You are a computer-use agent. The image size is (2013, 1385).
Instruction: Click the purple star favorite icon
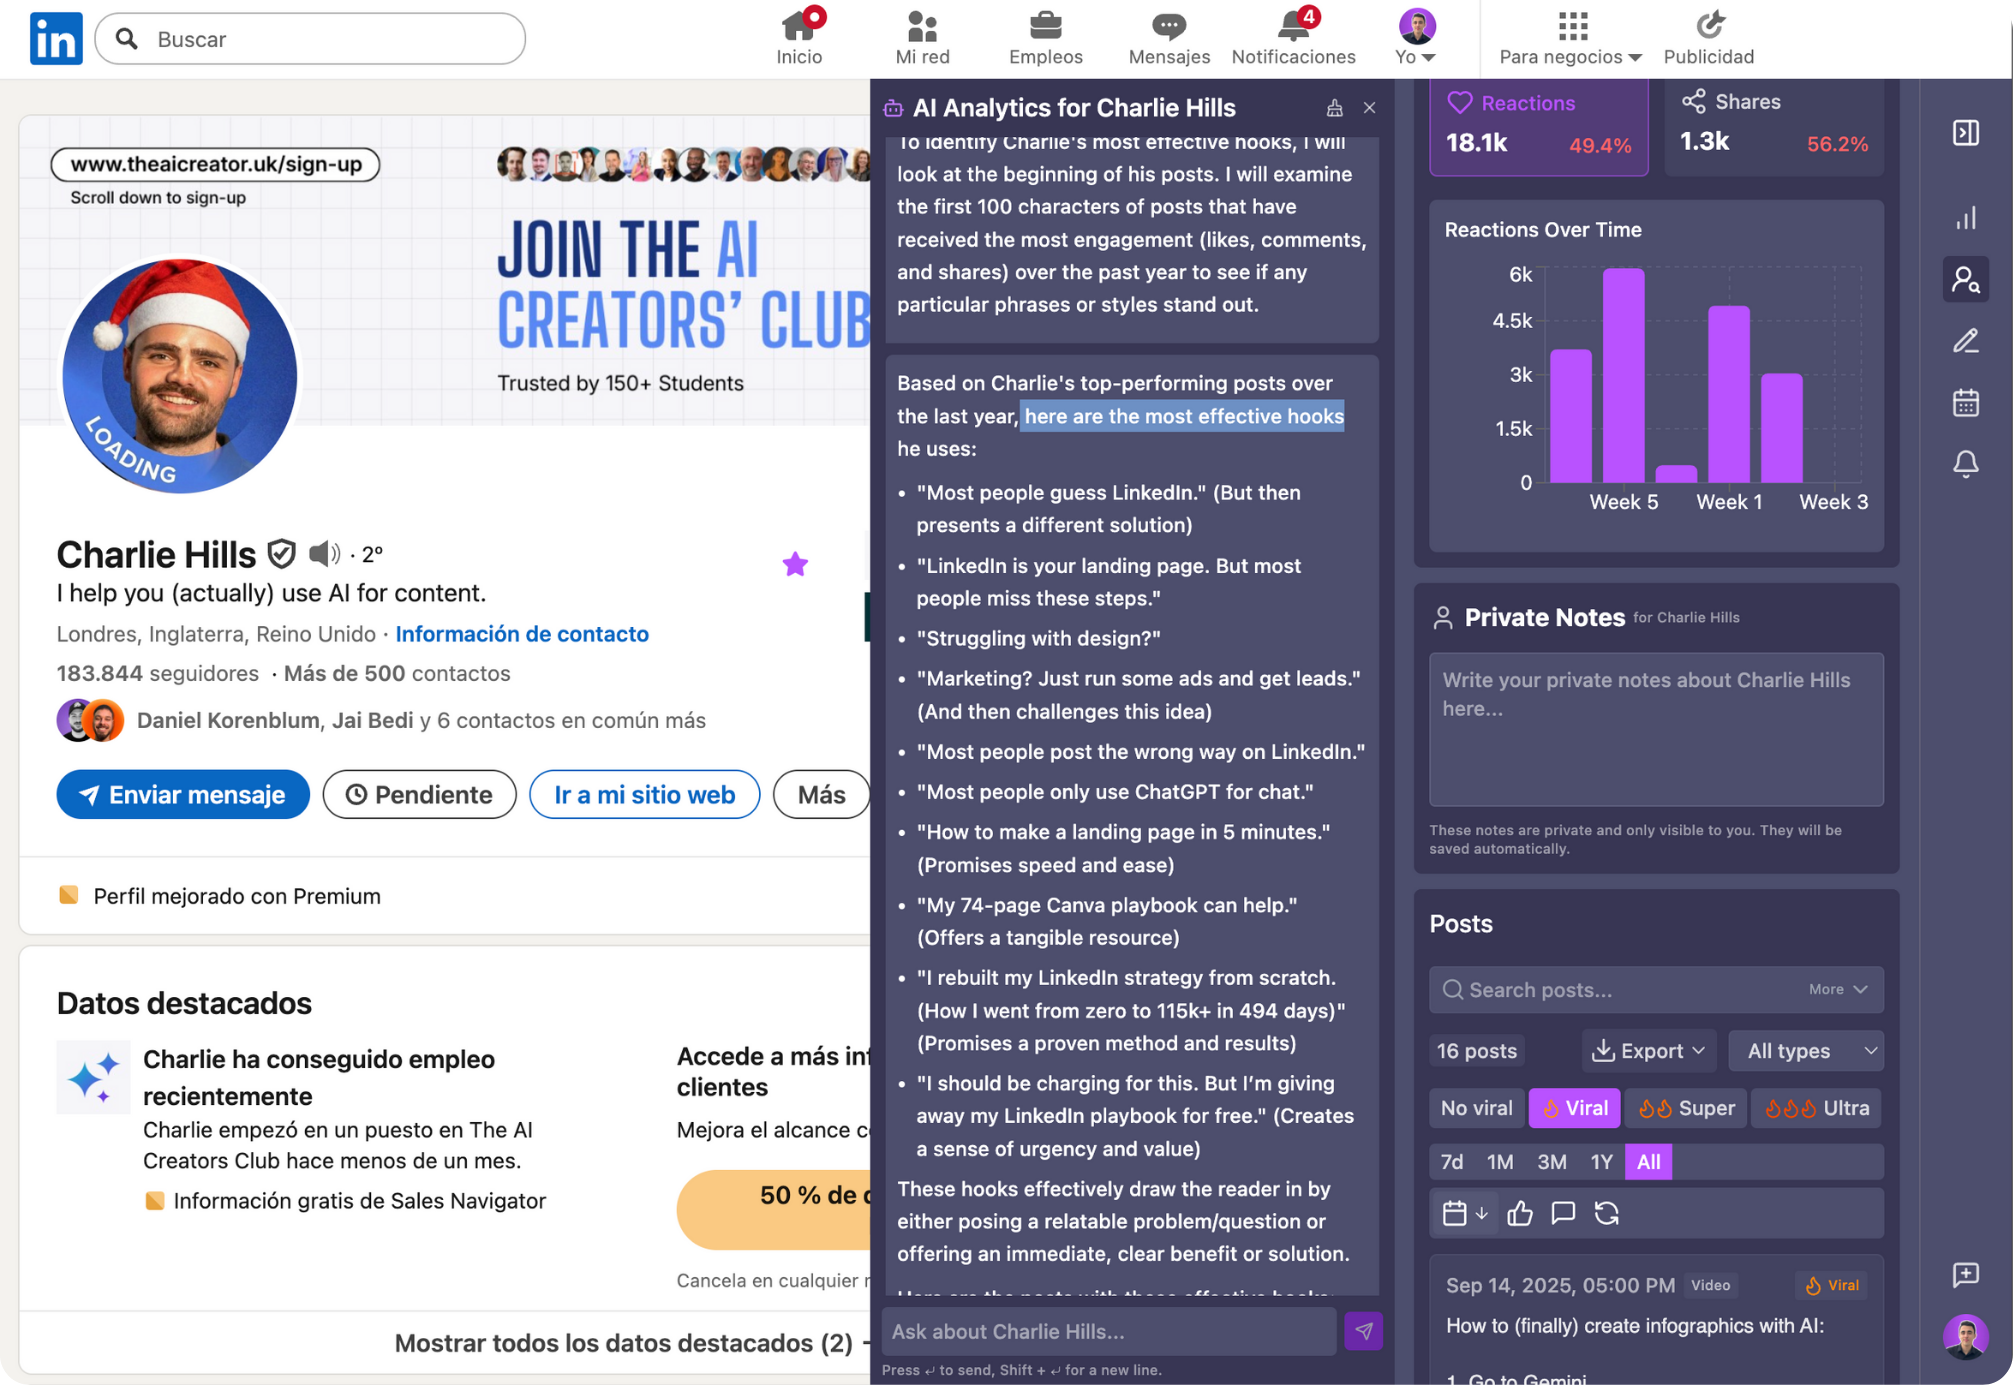tap(795, 565)
